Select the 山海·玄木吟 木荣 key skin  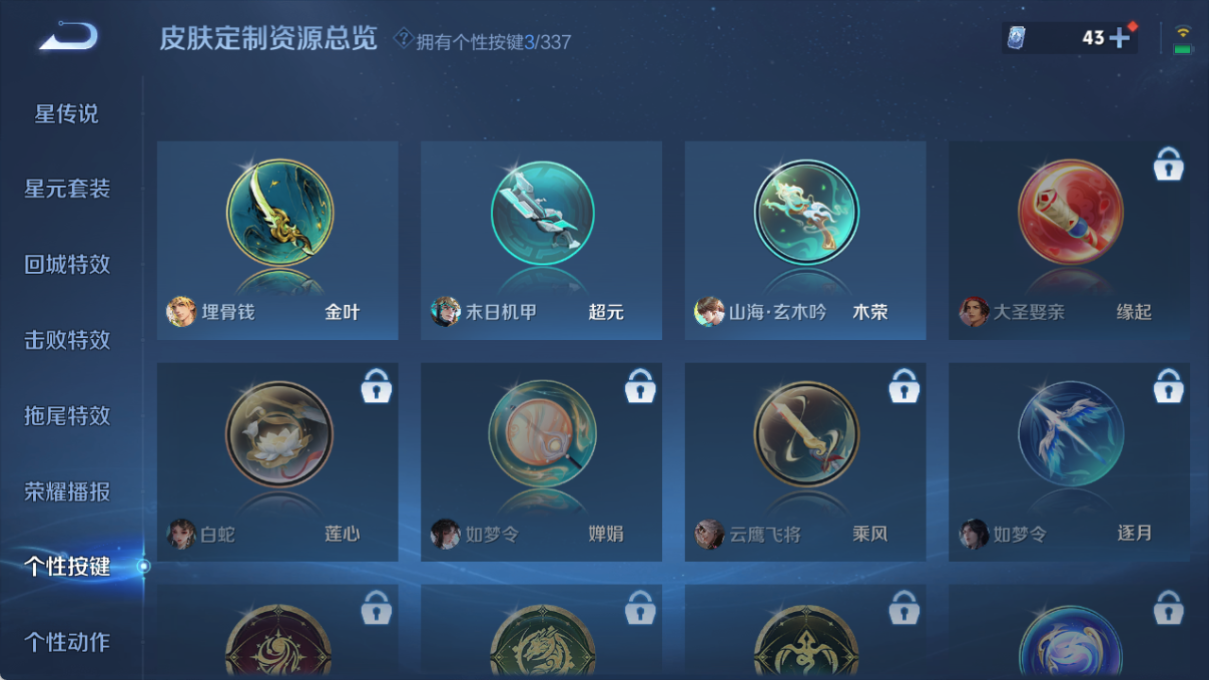coord(805,240)
